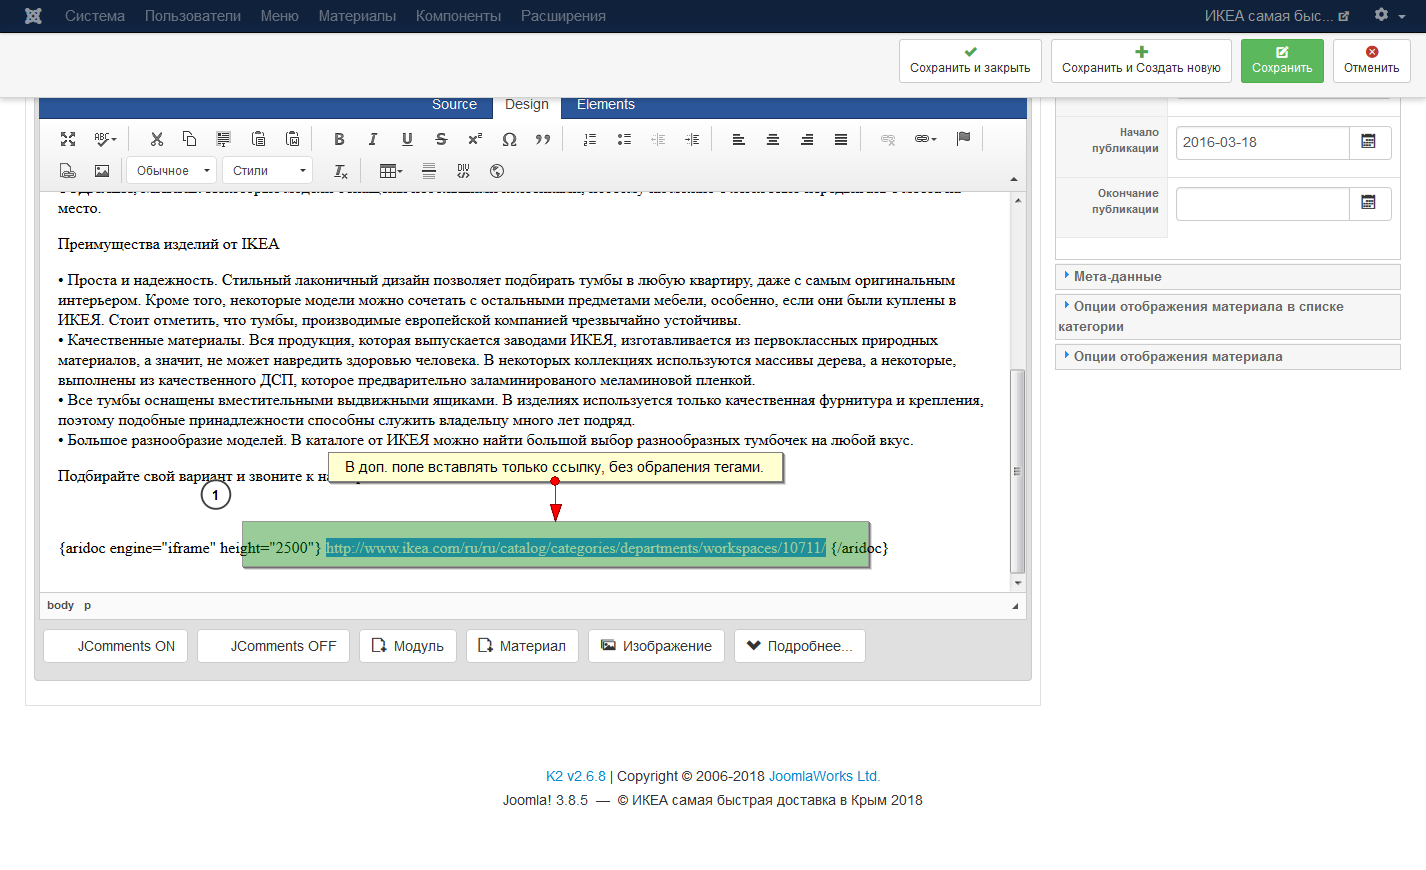Toggle italic text formatting
The image size is (1426, 870).
(373, 139)
